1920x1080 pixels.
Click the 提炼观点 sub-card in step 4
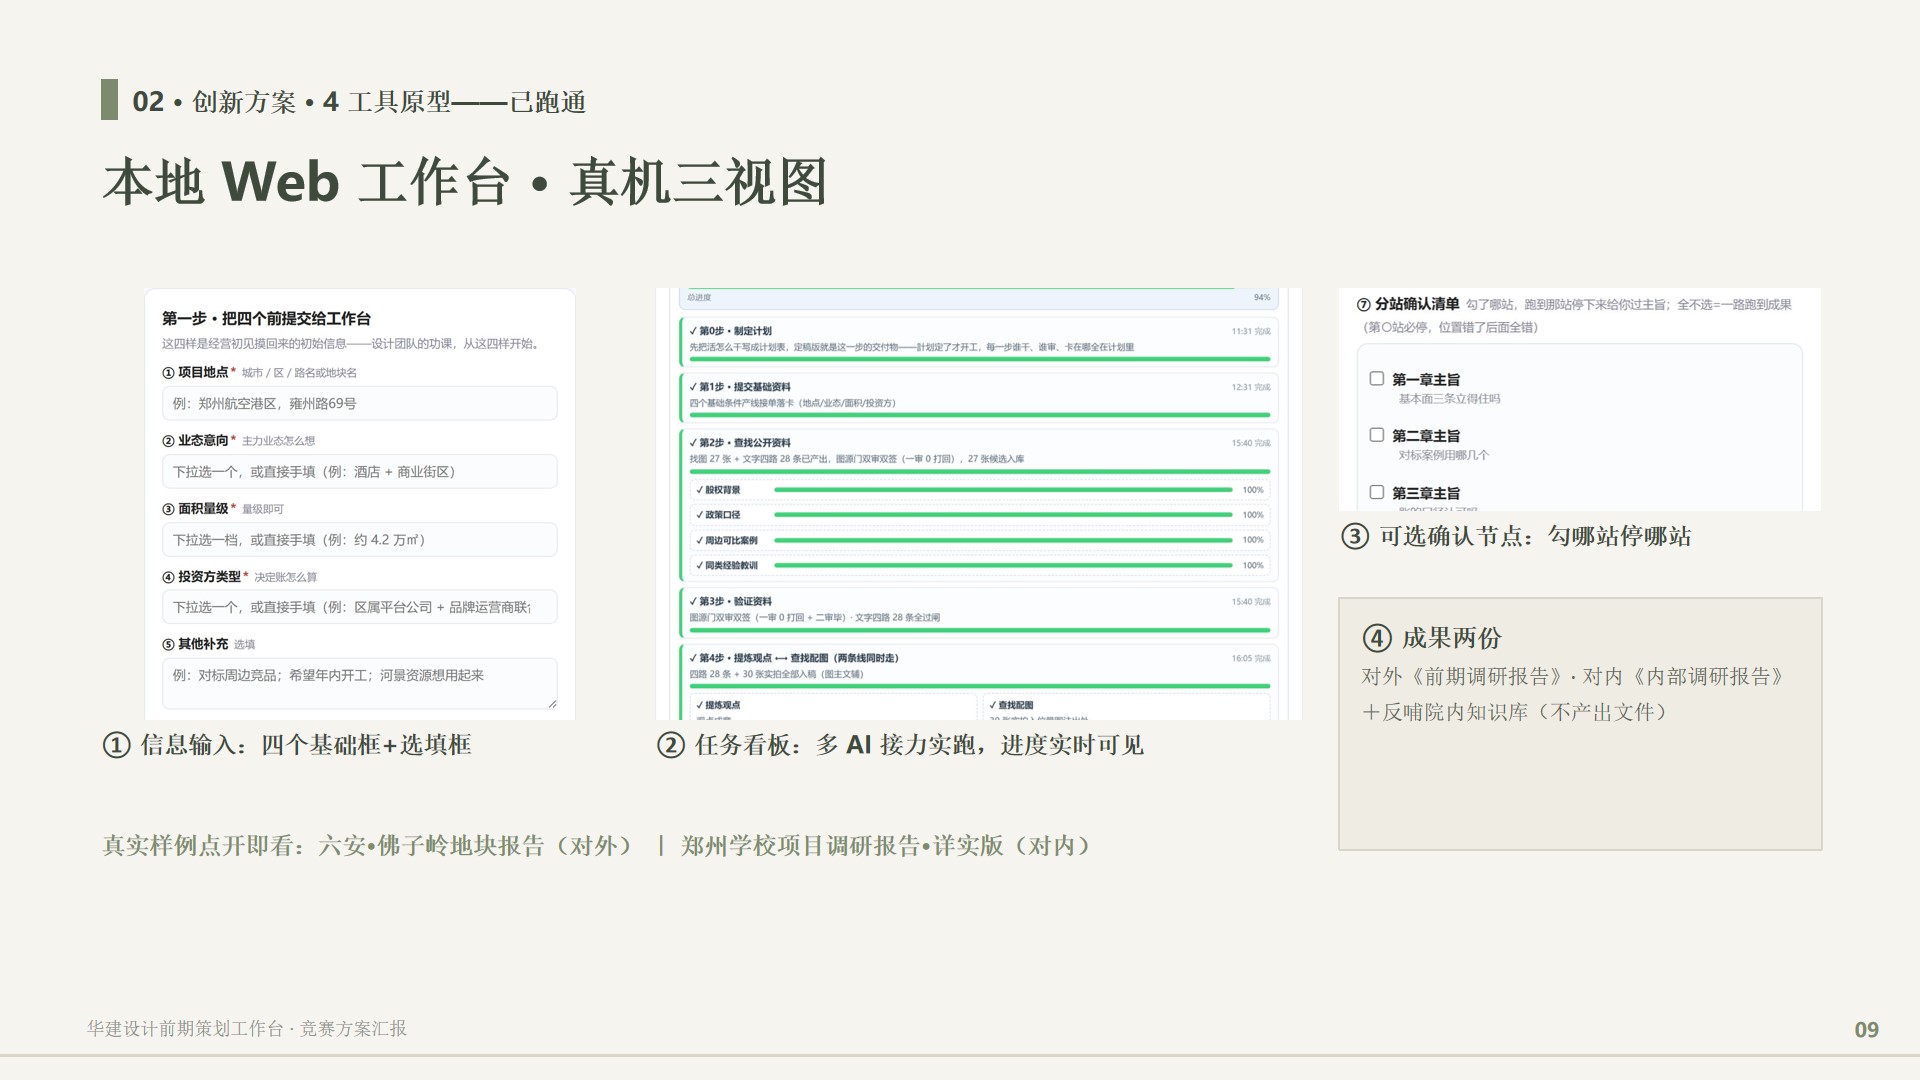pyautogui.click(x=832, y=706)
